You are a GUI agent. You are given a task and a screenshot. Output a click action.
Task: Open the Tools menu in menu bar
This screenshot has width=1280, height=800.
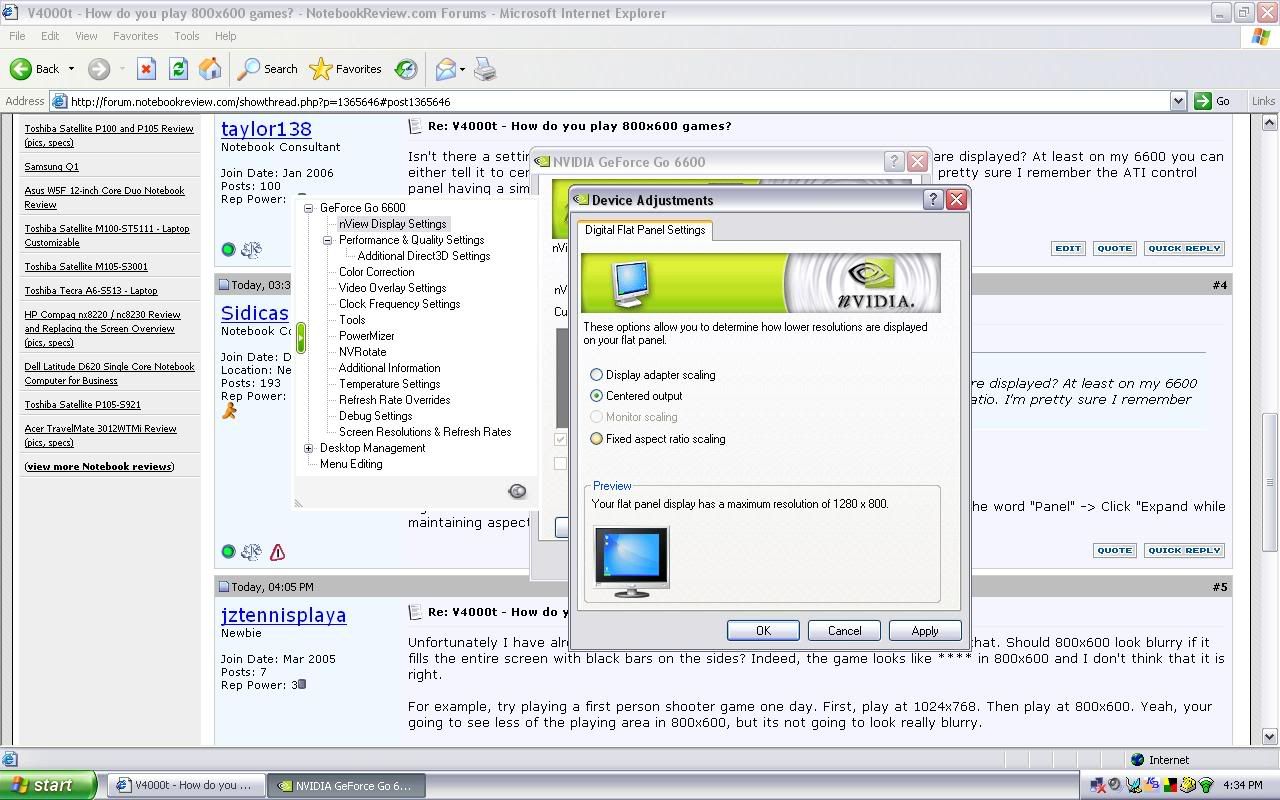point(186,36)
